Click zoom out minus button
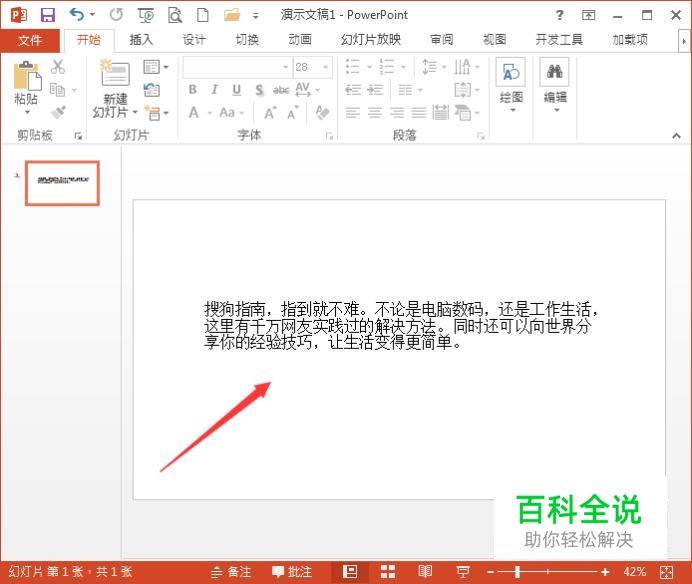This screenshot has width=692, height=584. (490, 573)
